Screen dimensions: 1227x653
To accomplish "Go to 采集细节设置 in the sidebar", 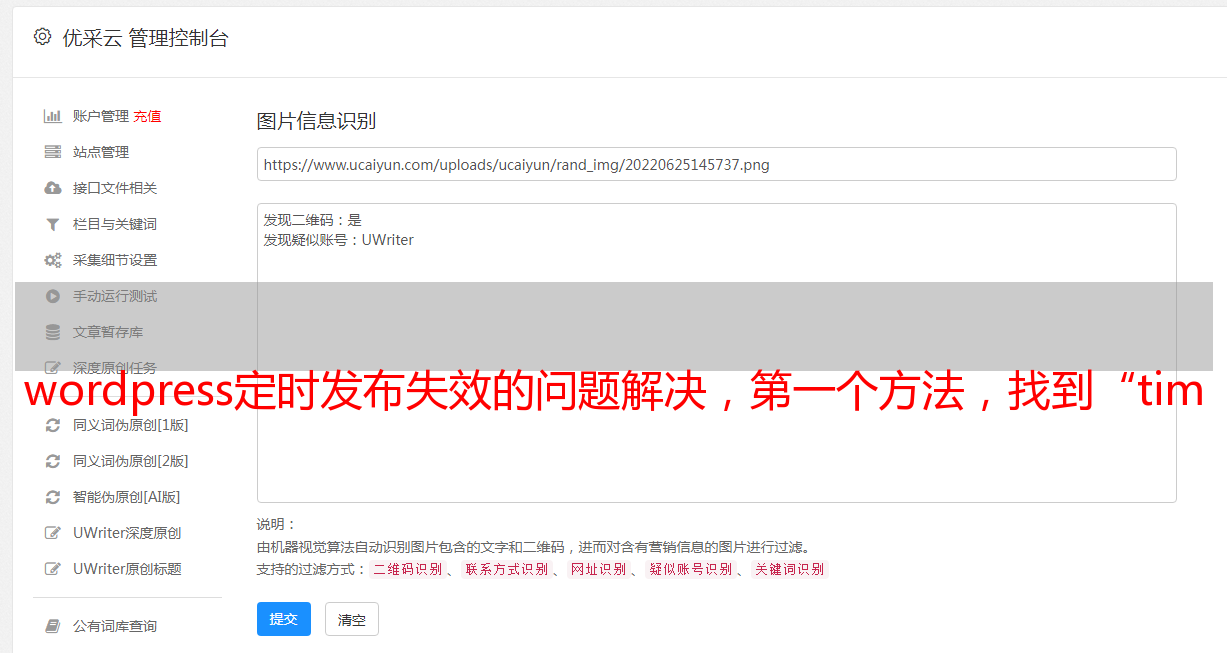I will coord(115,260).
